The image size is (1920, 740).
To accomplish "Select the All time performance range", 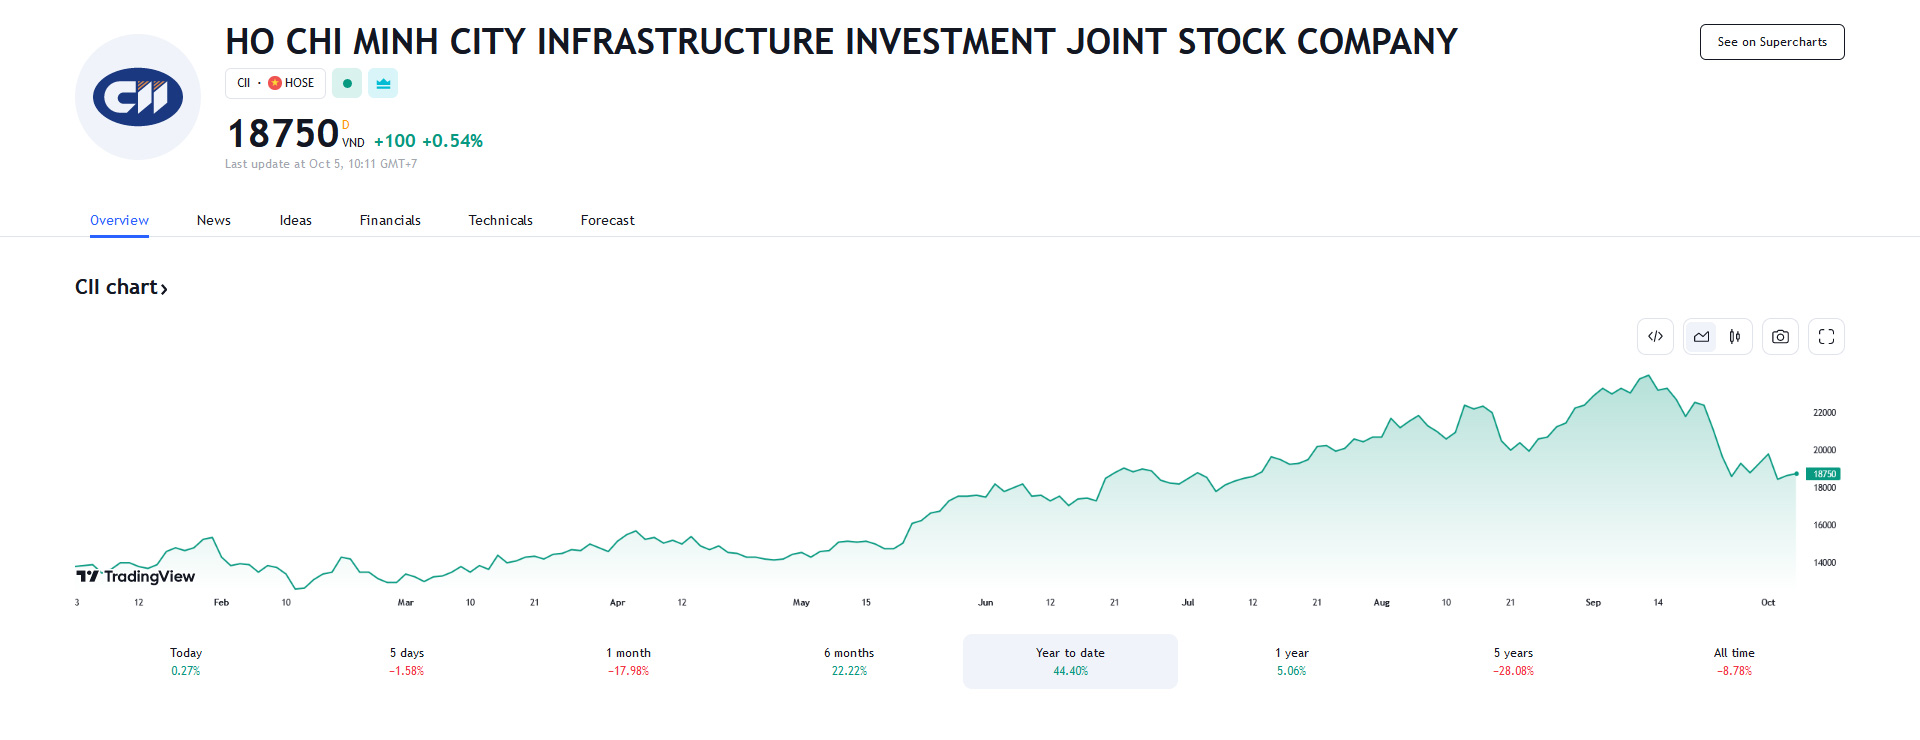I will click(x=1734, y=661).
